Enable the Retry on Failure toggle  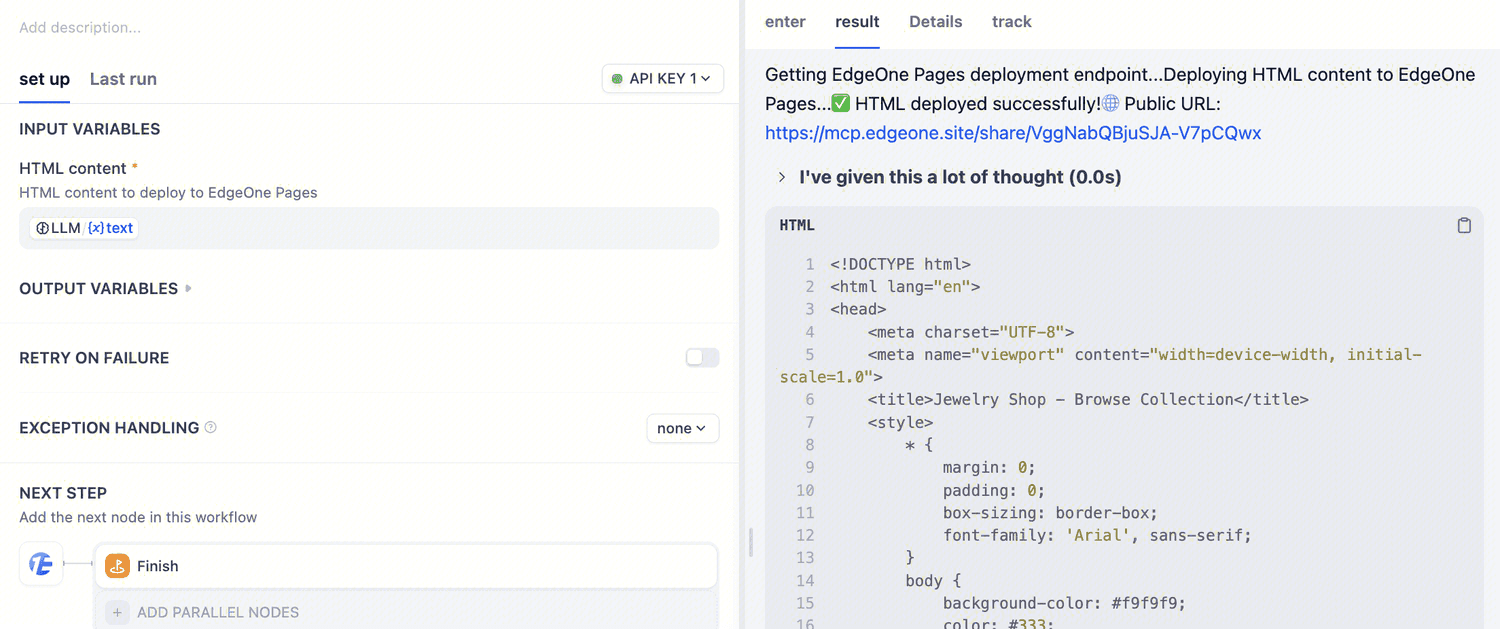click(x=702, y=358)
